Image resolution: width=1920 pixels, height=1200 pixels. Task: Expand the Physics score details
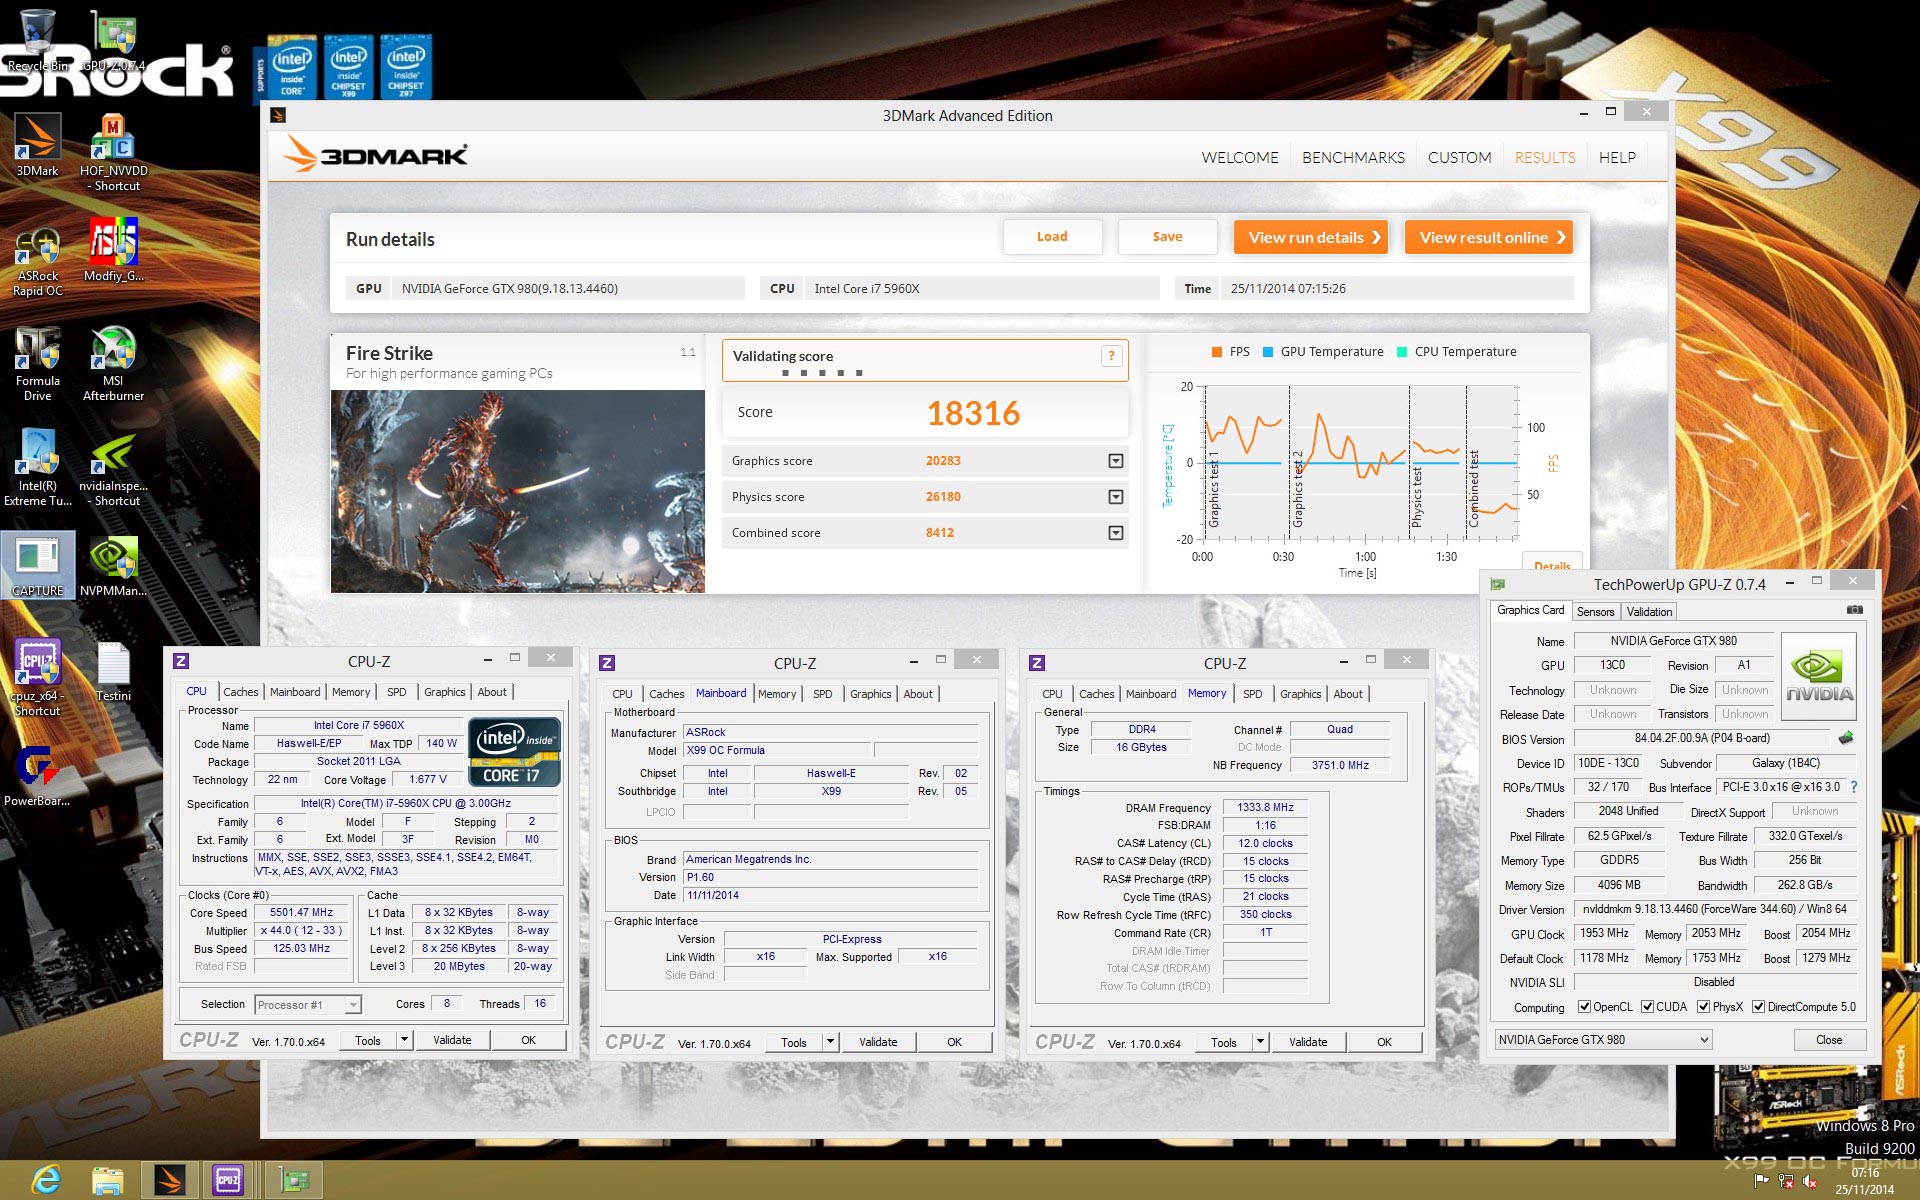click(1116, 497)
